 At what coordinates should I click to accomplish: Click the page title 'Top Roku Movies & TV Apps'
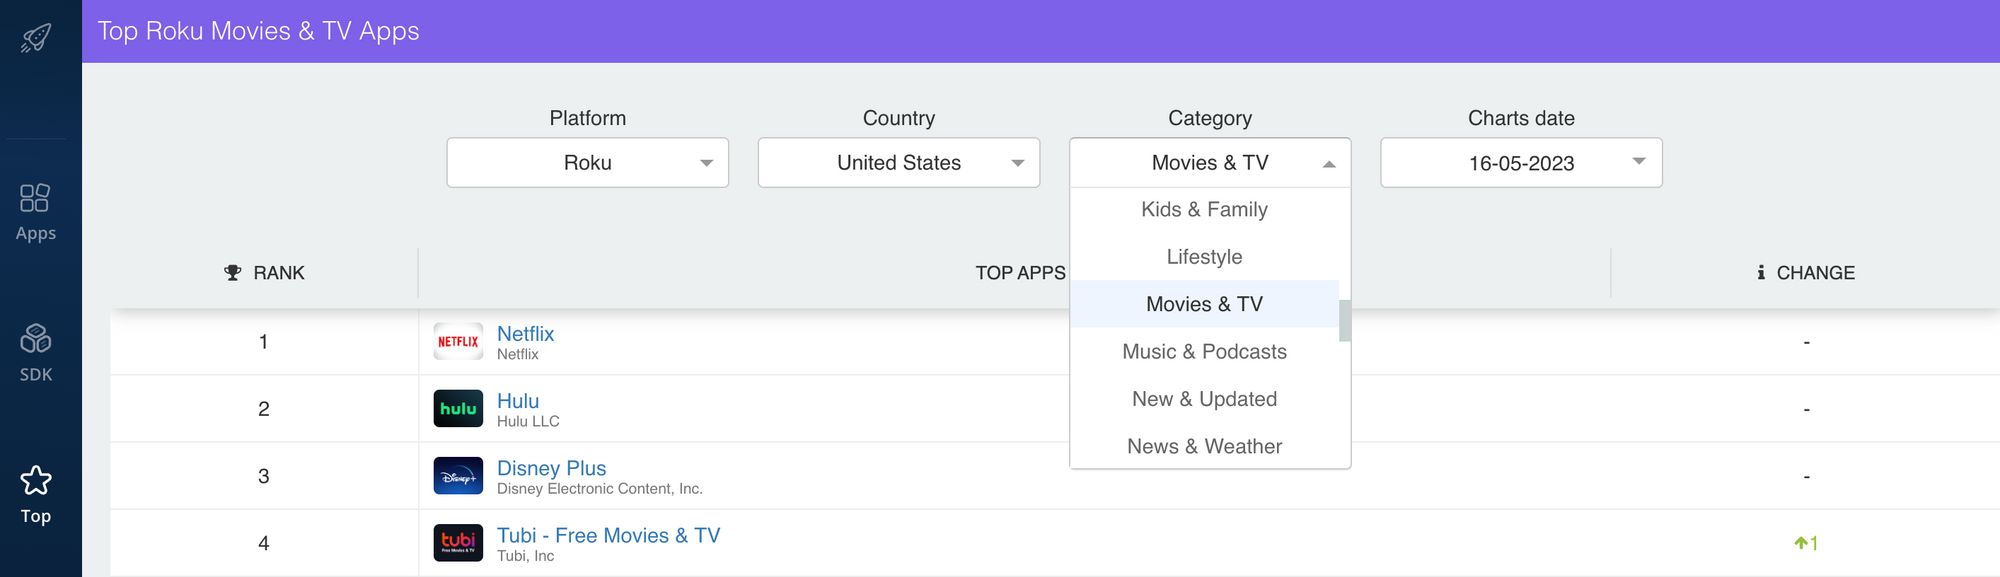pyautogui.click(x=258, y=31)
